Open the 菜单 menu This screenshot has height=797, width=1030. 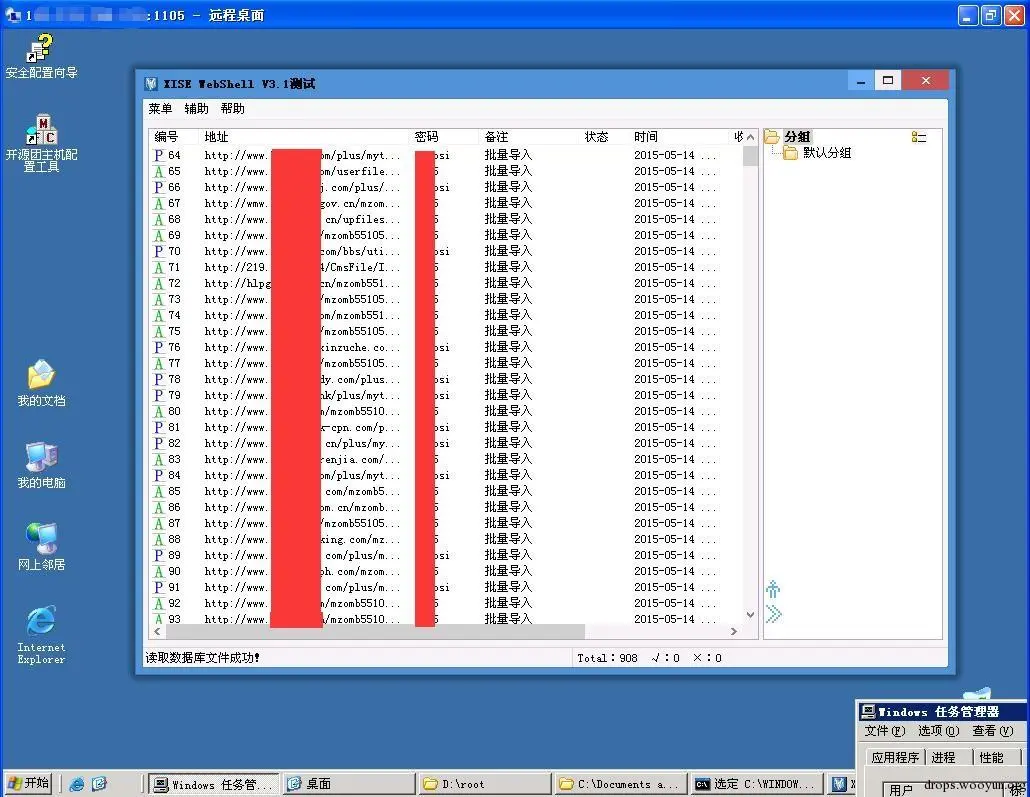(160, 108)
